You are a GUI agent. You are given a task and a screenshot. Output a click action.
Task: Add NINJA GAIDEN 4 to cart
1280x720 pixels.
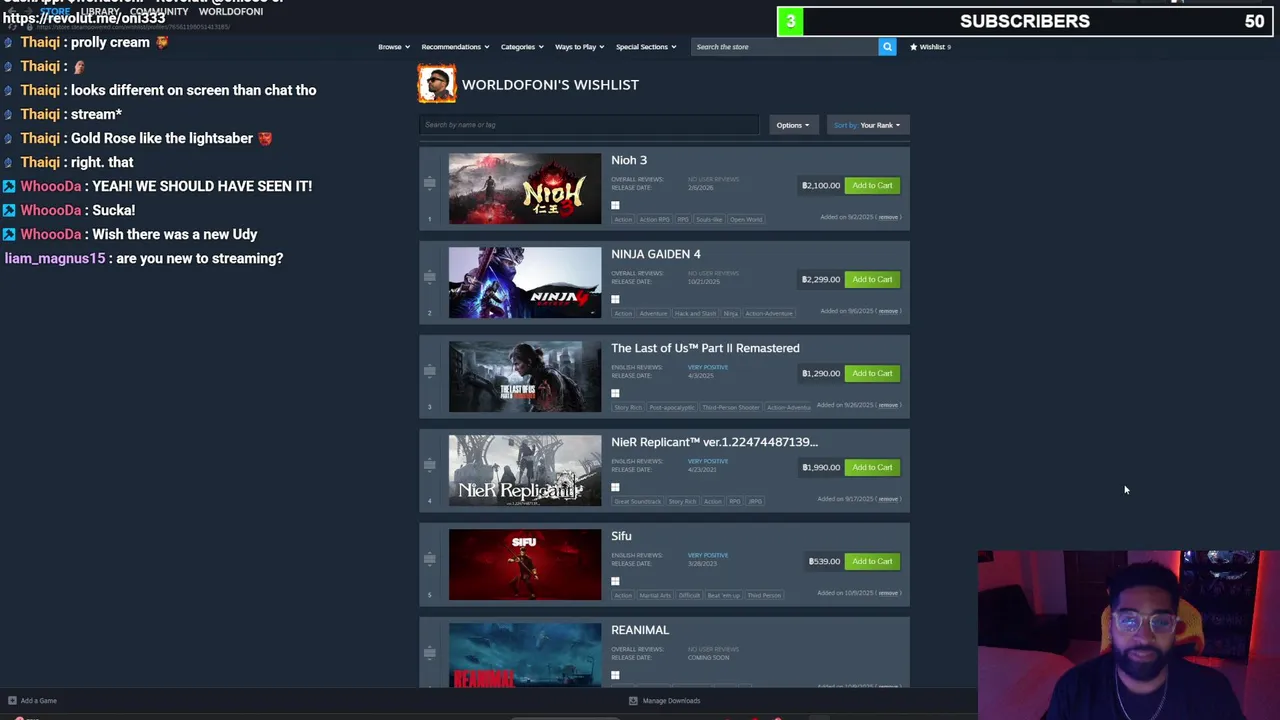click(872, 279)
